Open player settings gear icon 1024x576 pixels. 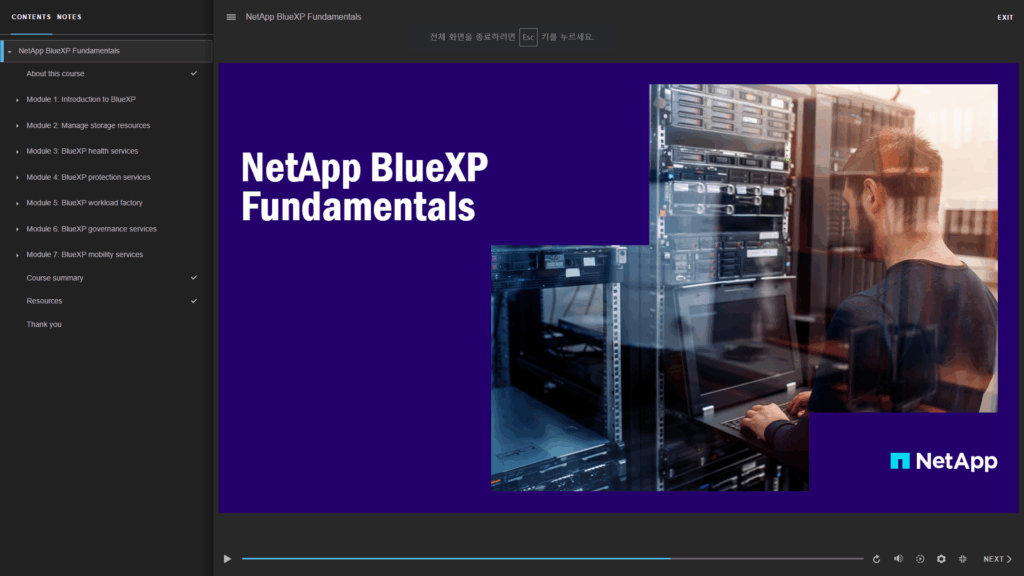pyautogui.click(x=941, y=559)
